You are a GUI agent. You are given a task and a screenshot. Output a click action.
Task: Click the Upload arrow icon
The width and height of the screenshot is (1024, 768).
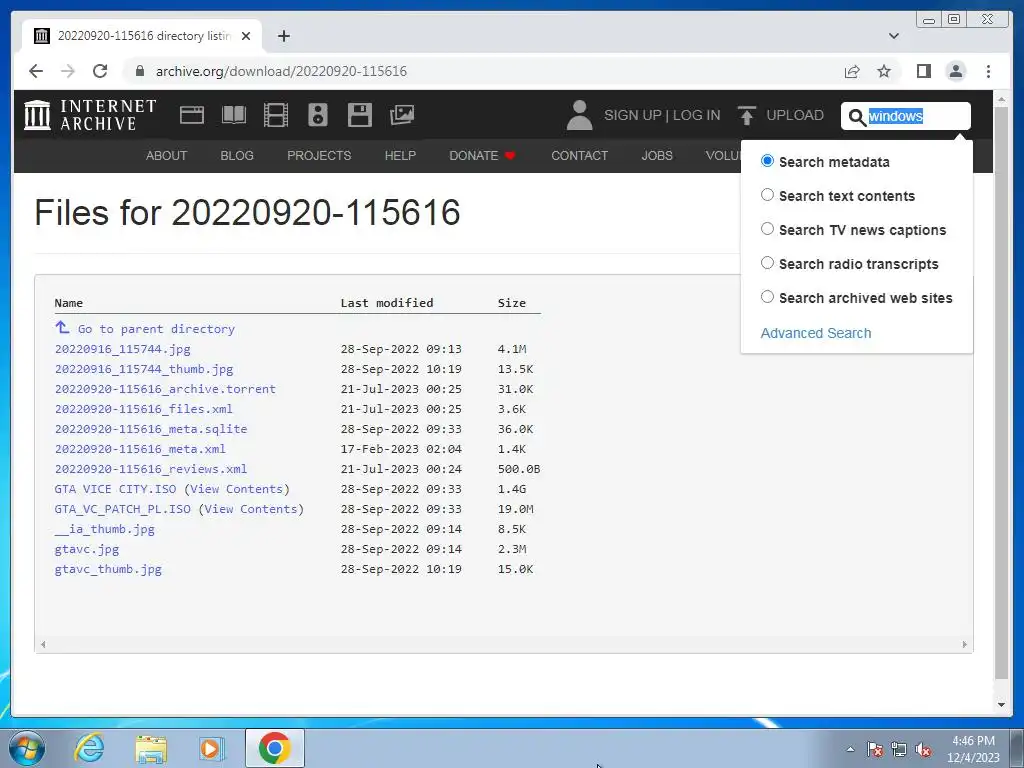(746, 115)
